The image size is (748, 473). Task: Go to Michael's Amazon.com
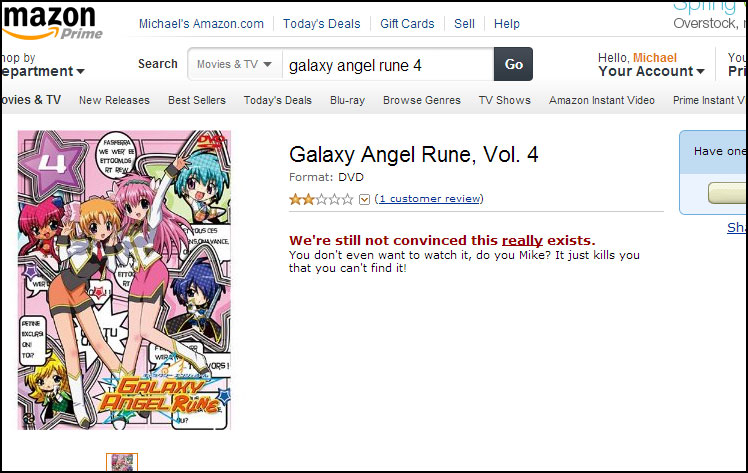201,24
